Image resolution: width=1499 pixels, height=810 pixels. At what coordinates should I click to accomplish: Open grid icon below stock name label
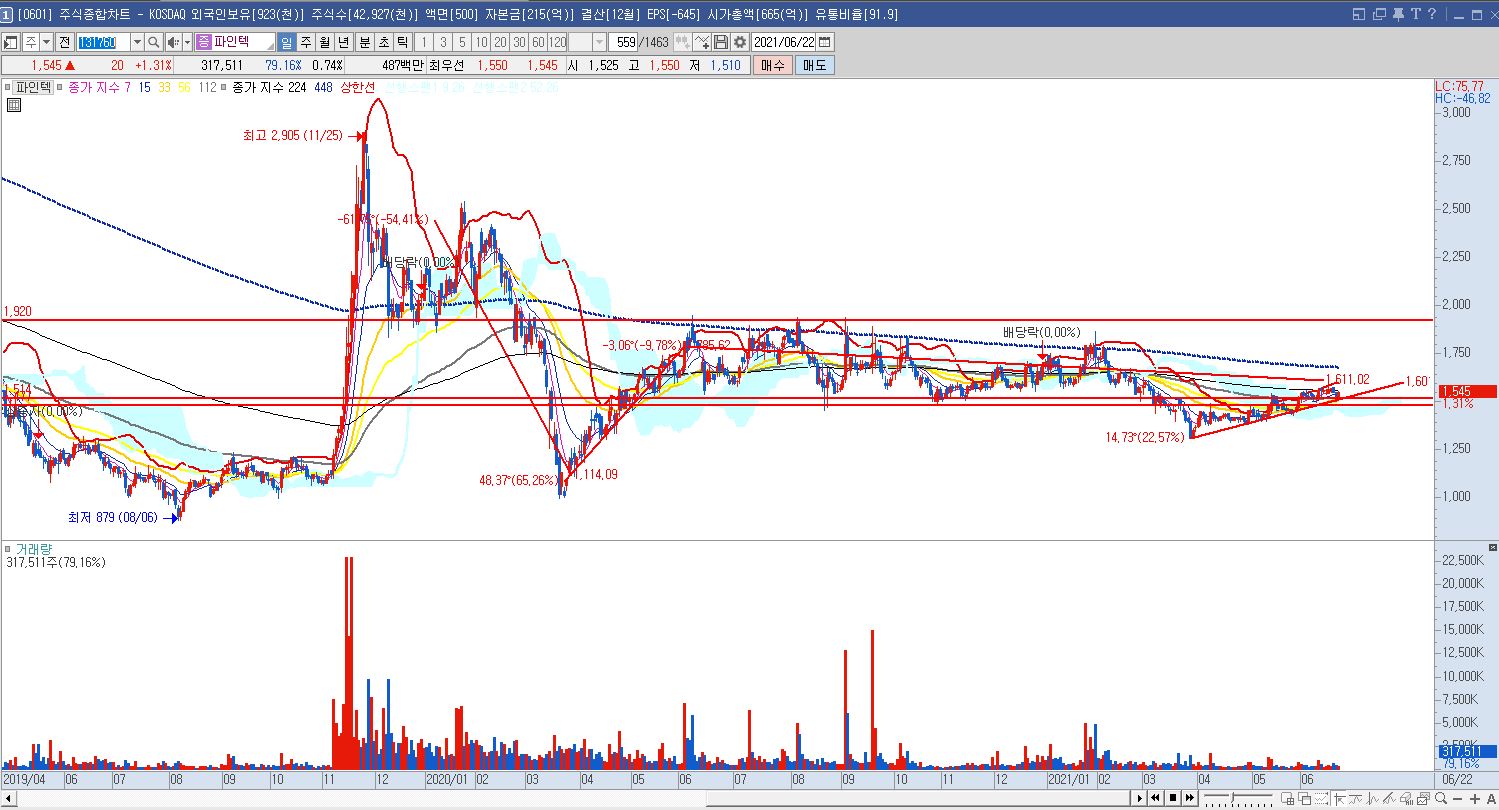[x=12, y=103]
